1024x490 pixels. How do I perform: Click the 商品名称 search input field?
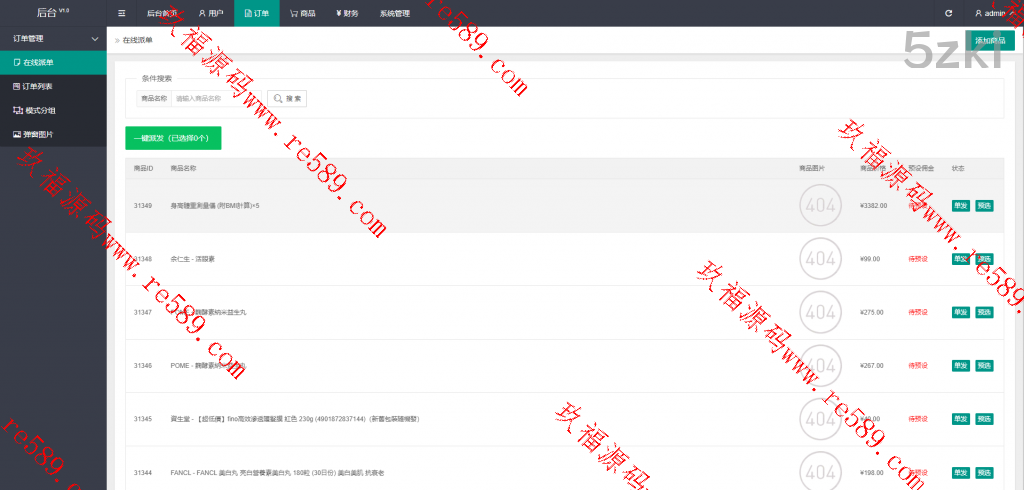coord(215,98)
